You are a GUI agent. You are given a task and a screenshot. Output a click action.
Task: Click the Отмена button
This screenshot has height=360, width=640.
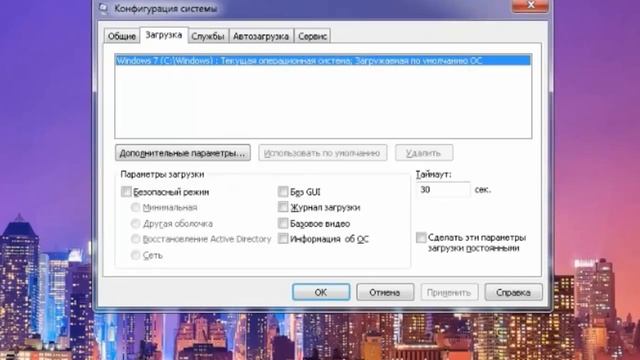pyautogui.click(x=385, y=292)
